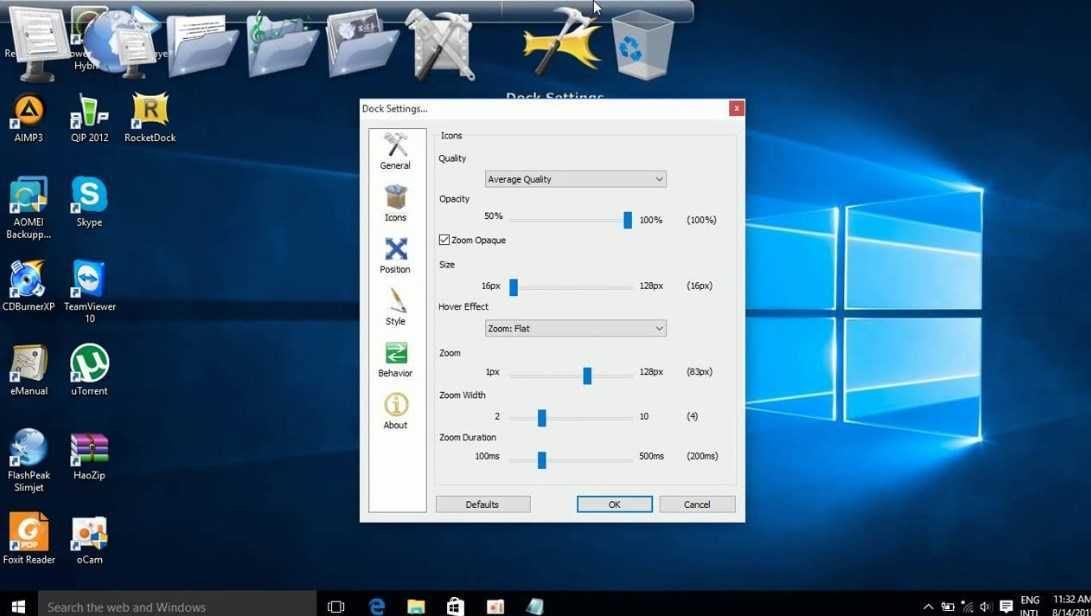Click the Recycle Bin icon in dock
This screenshot has height=616, width=1091.
coord(642,45)
